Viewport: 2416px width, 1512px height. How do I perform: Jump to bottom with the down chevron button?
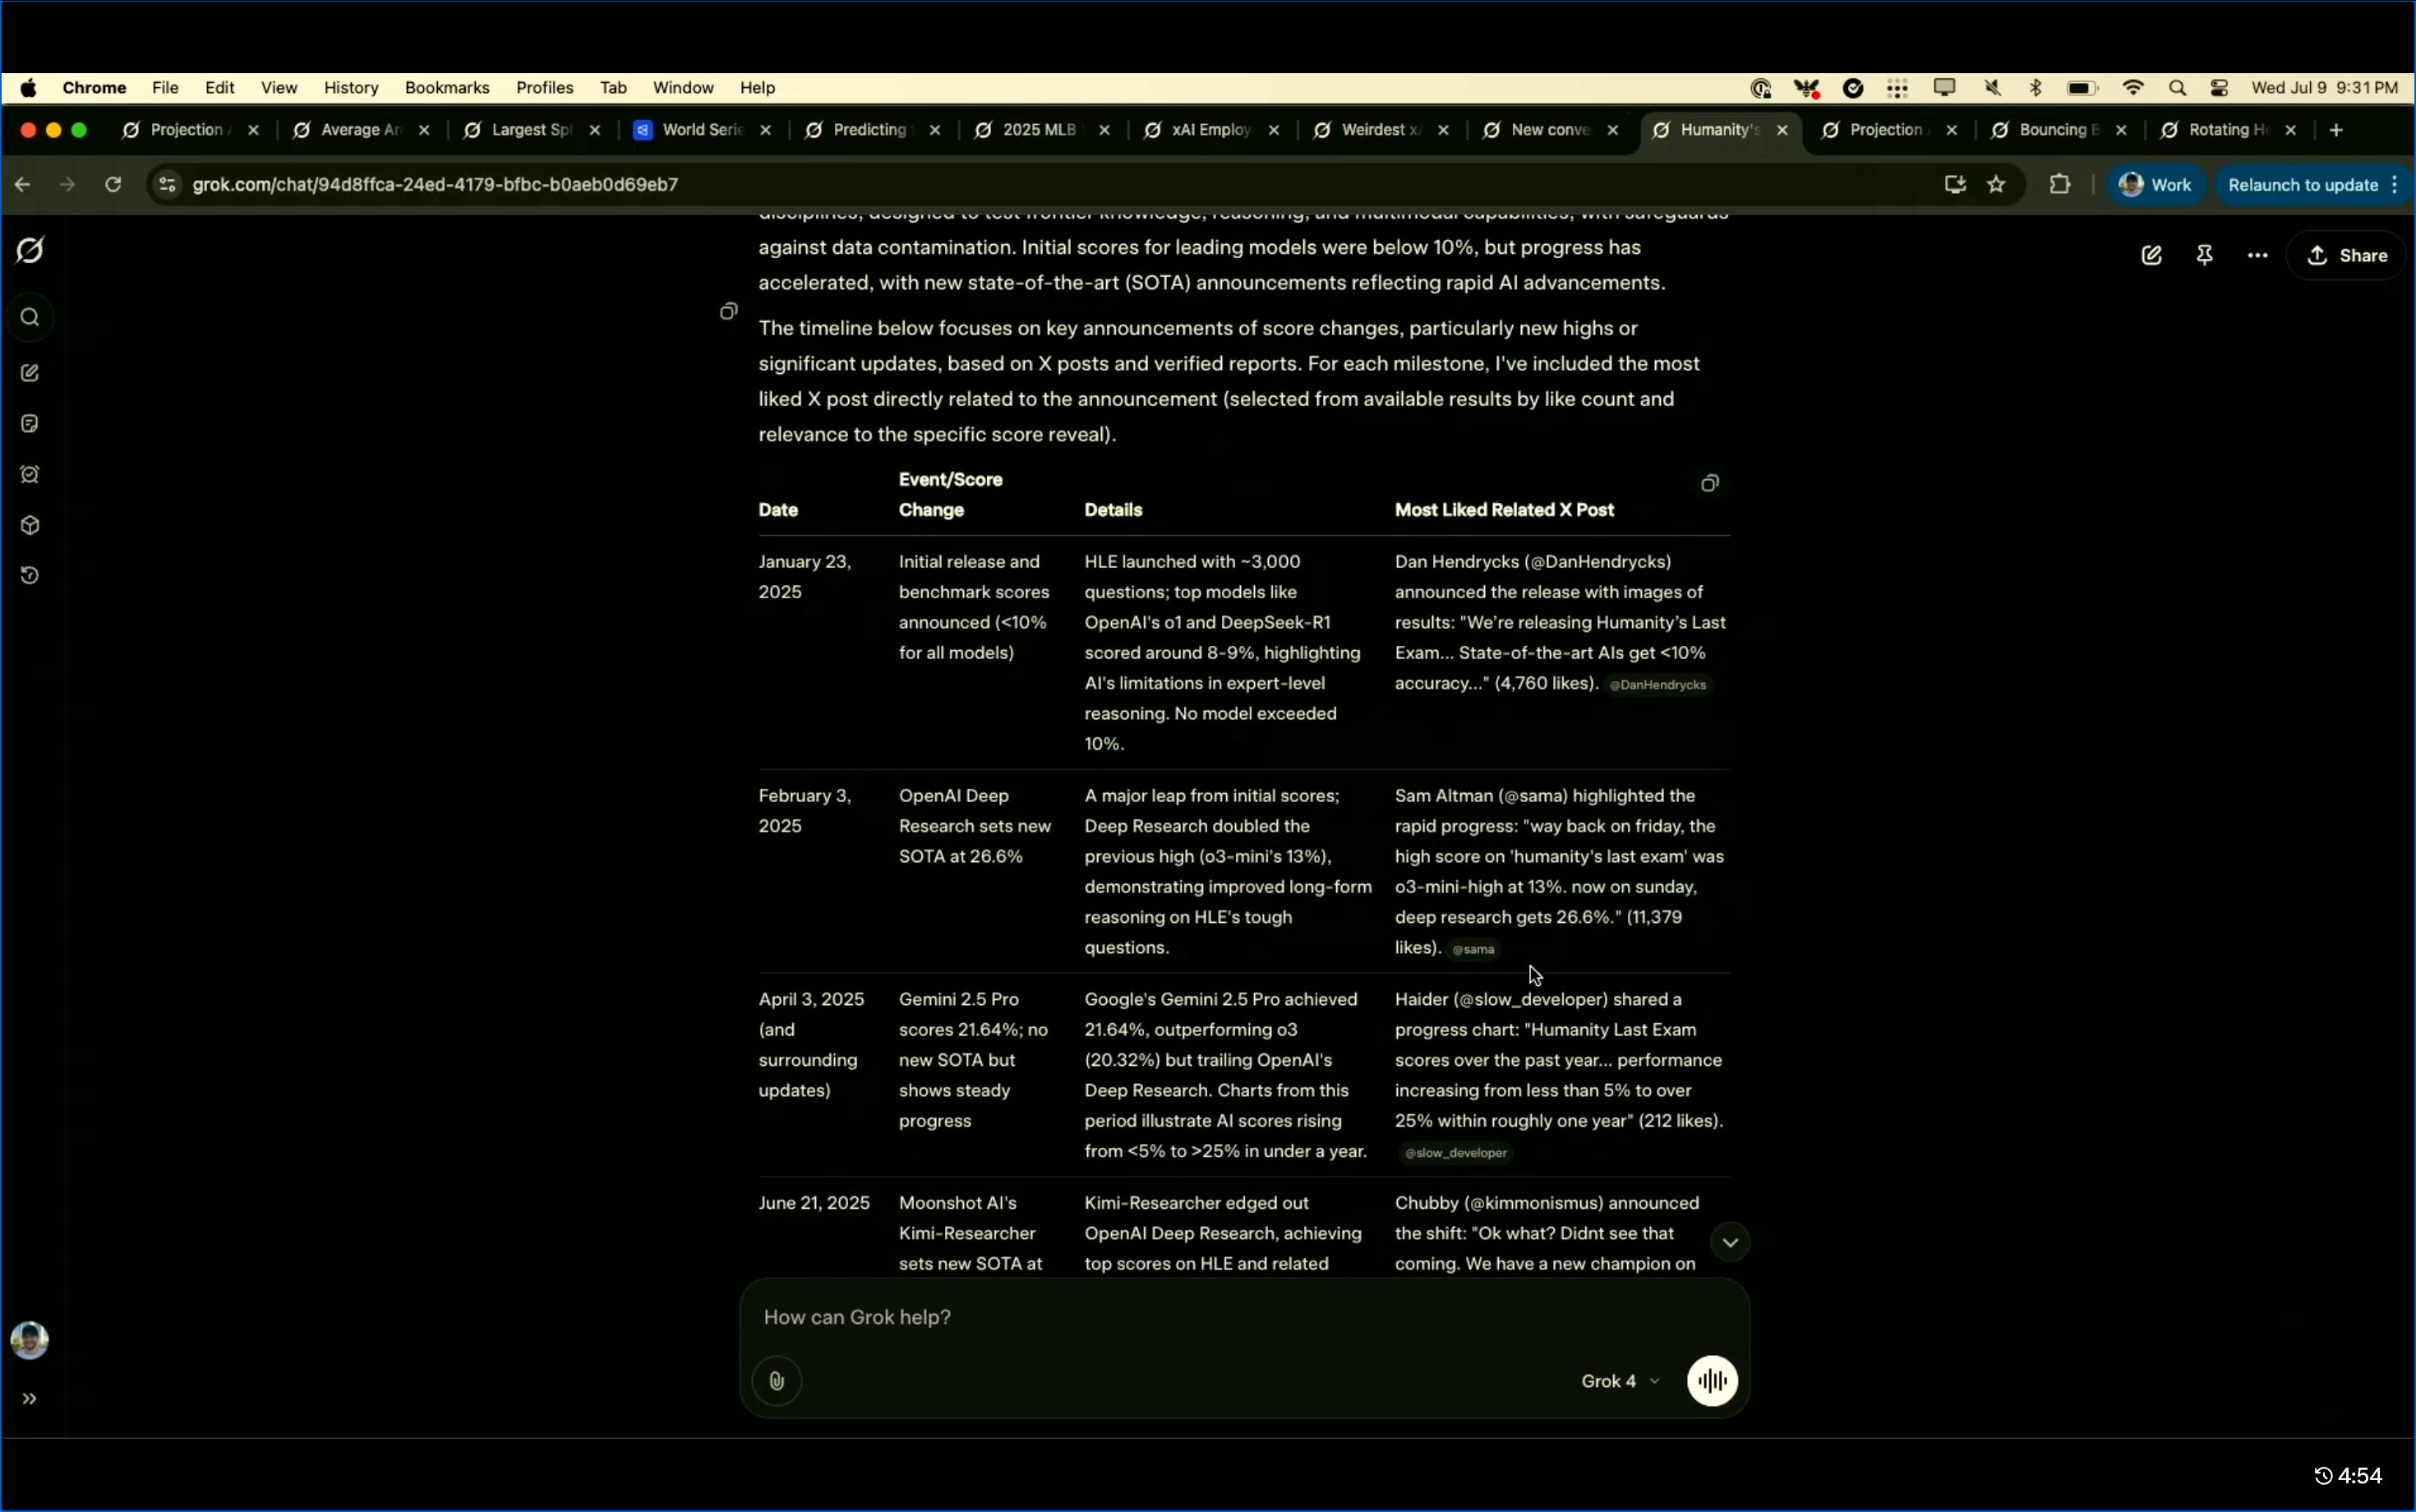click(1730, 1243)
